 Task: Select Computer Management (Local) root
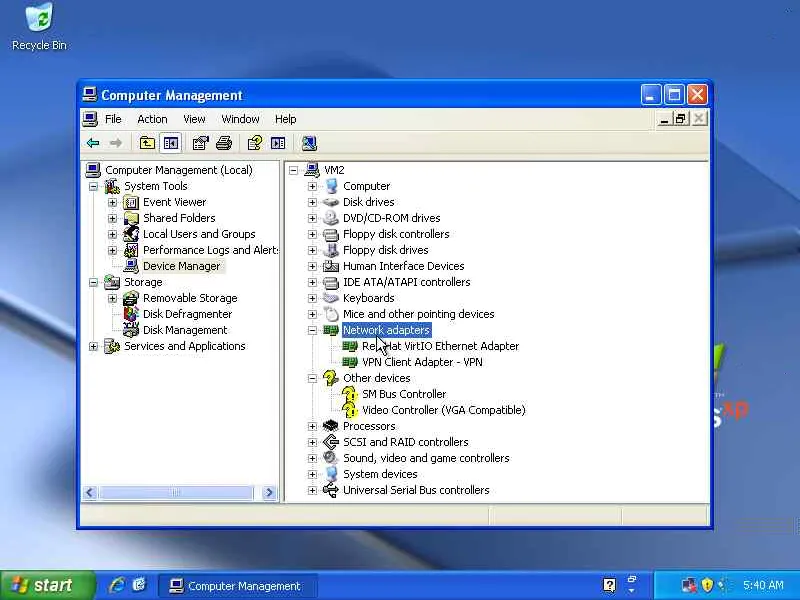[179, 170]
